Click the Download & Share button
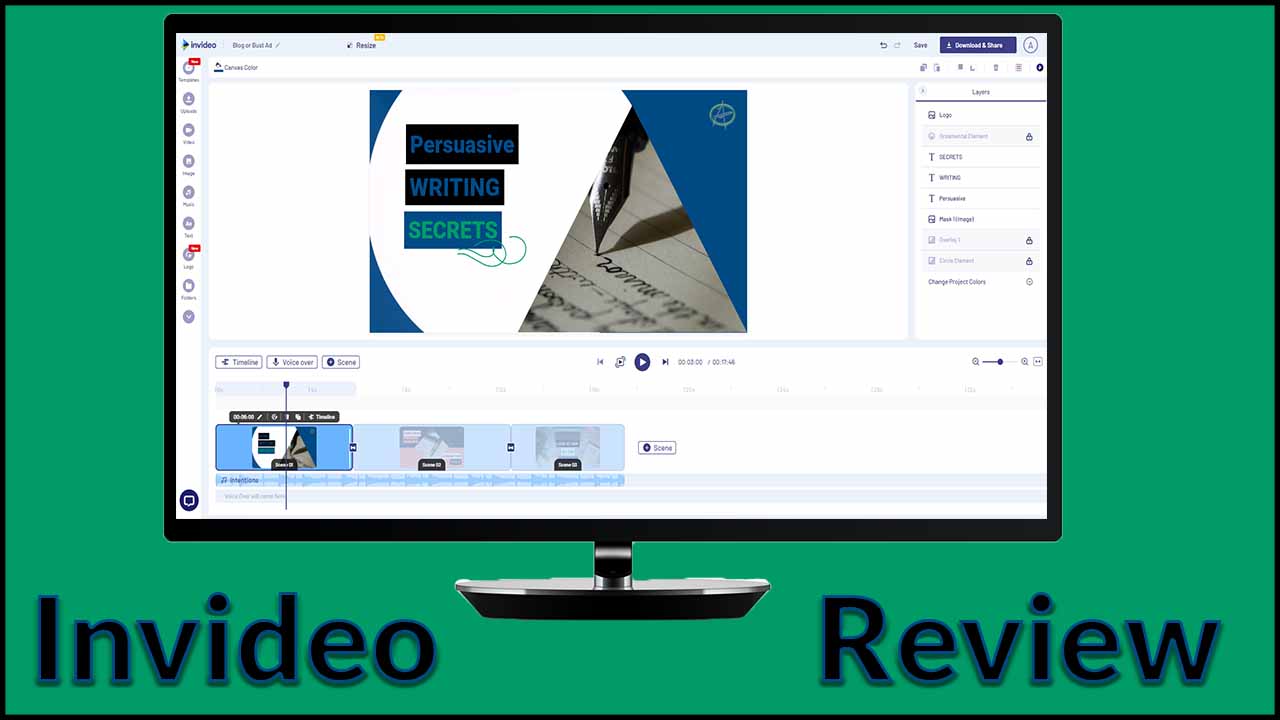The width and height of the screenshot is (1280, 720). pyautogui.click(x=976, y=45)
